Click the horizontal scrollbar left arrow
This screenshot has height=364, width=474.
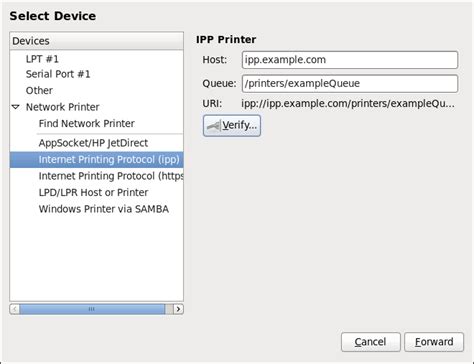tap(15, 309)
